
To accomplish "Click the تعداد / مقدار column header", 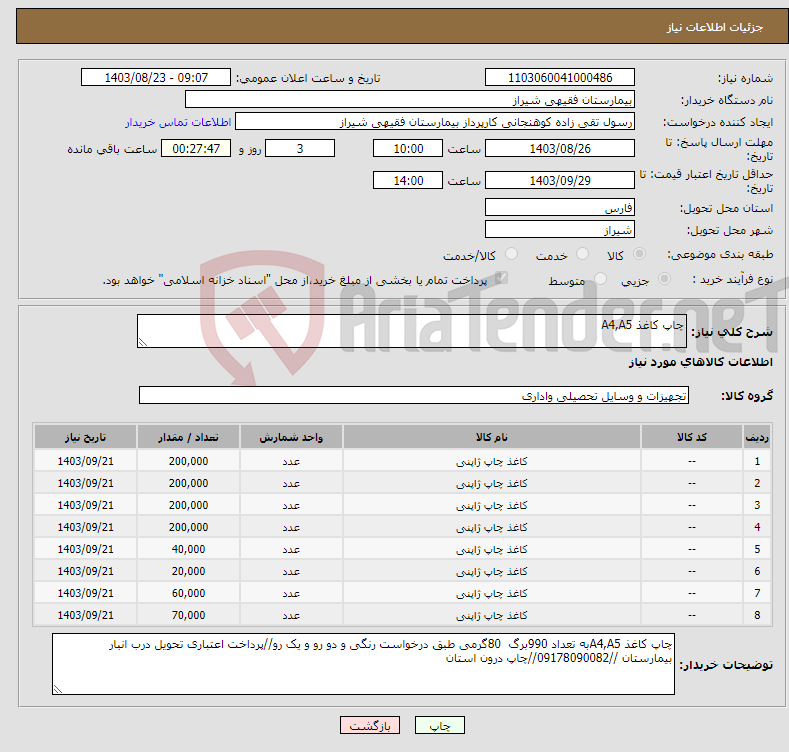I will [188, 437].
